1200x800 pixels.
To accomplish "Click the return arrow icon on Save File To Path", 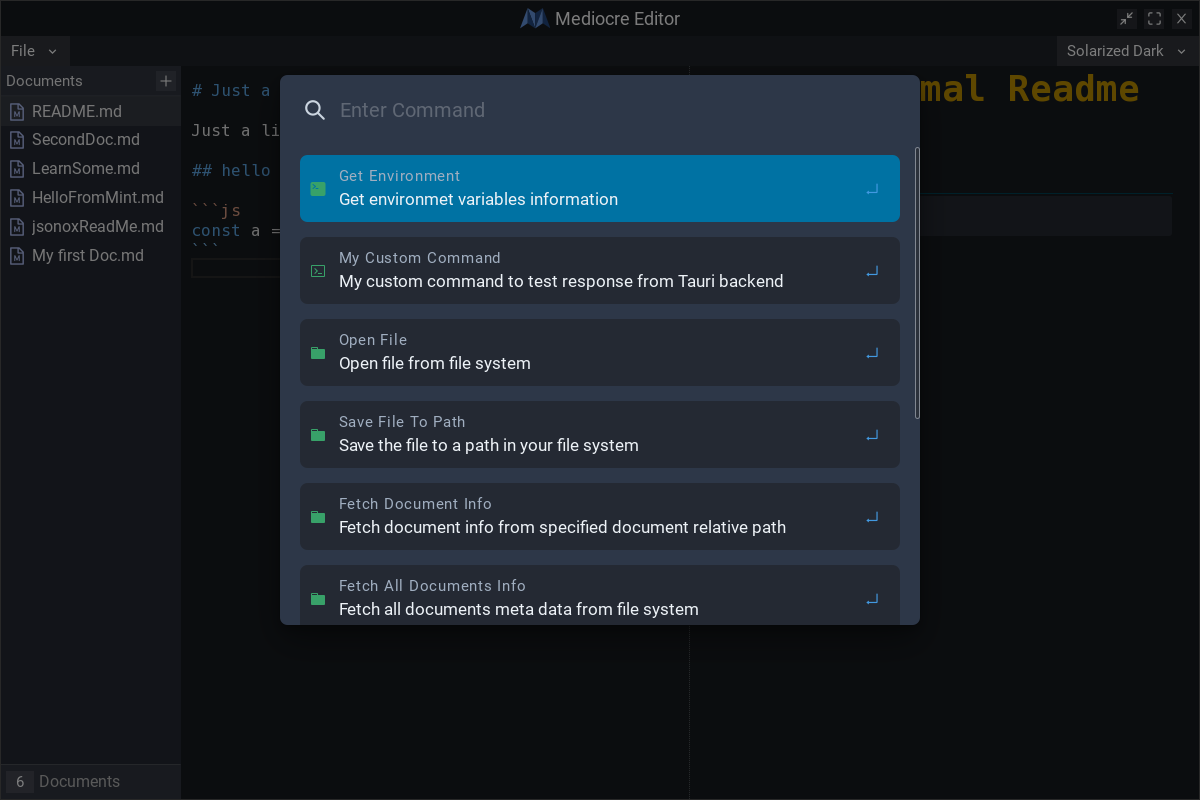I will coord(872,434).
